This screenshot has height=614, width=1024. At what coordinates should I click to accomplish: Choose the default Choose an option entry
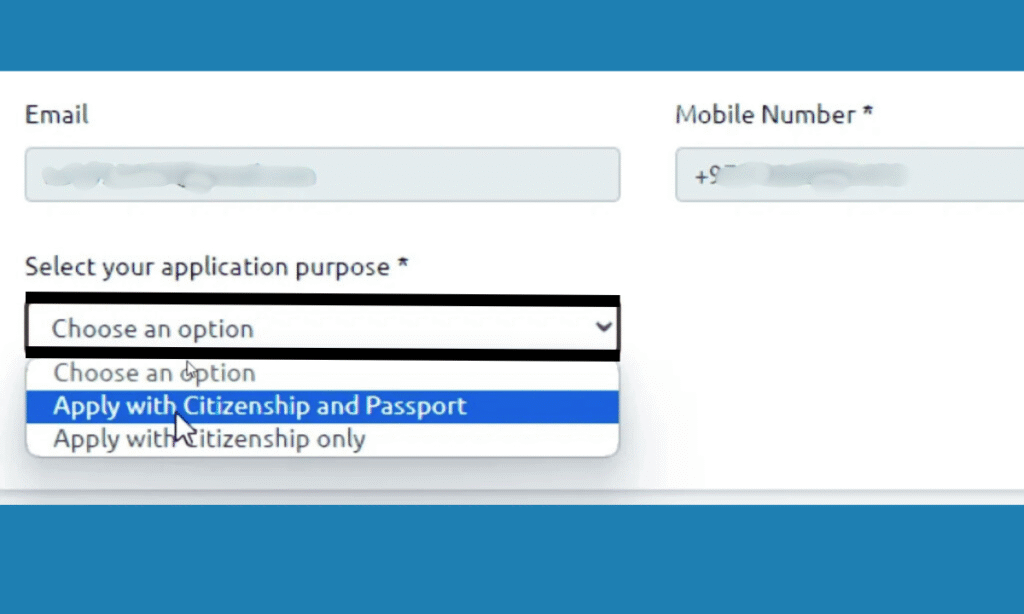(x=155, y=372)
